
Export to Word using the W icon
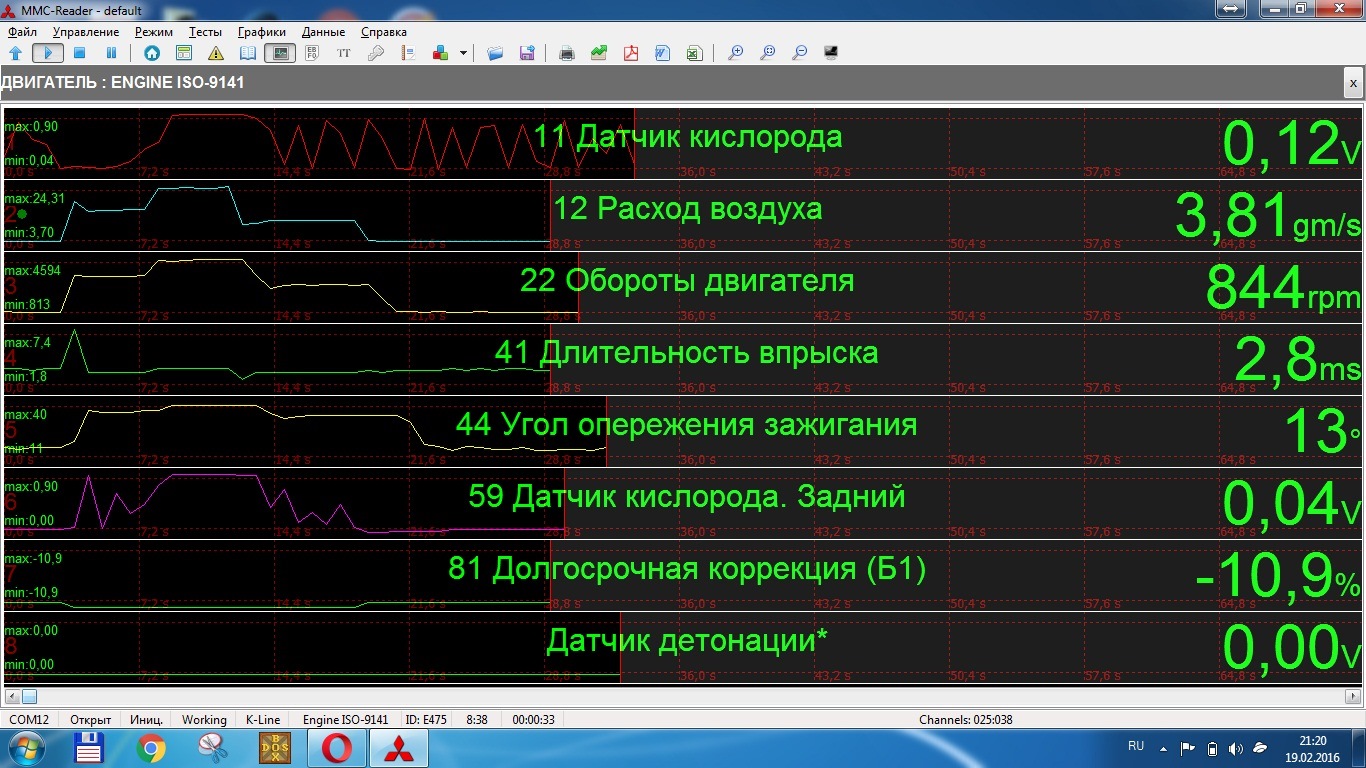[x=662, y=53]
